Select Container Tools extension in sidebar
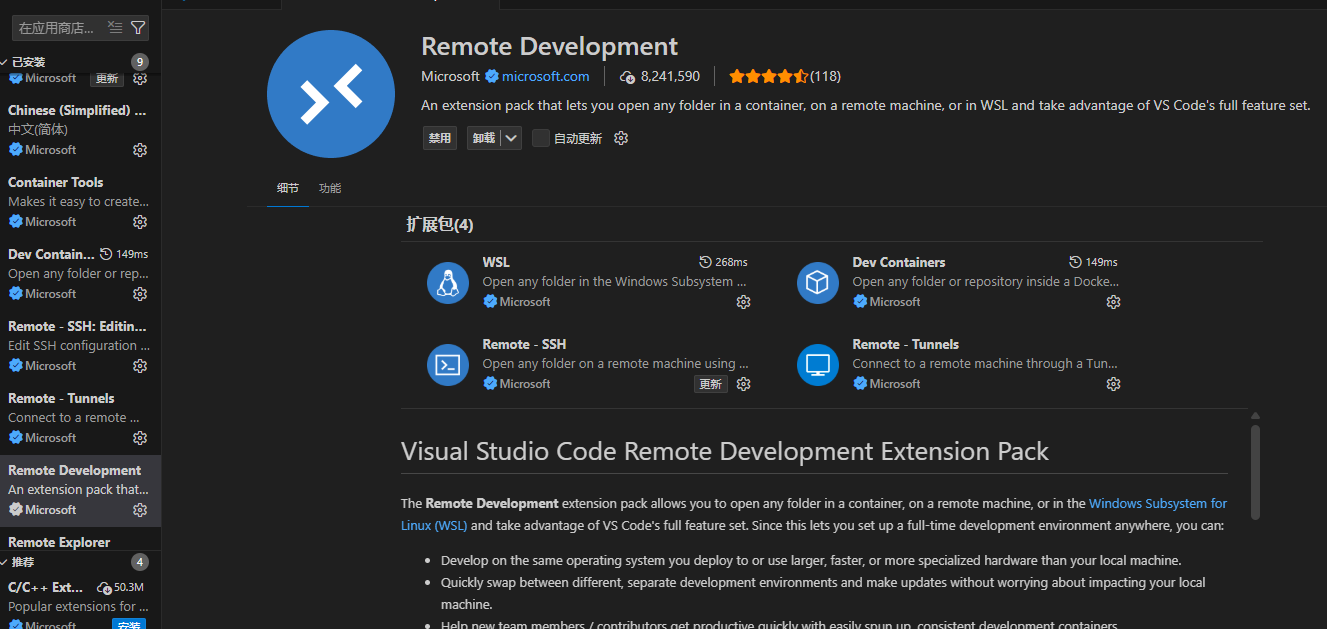Viewport: 1327px width, 629px height. [80, 202]
